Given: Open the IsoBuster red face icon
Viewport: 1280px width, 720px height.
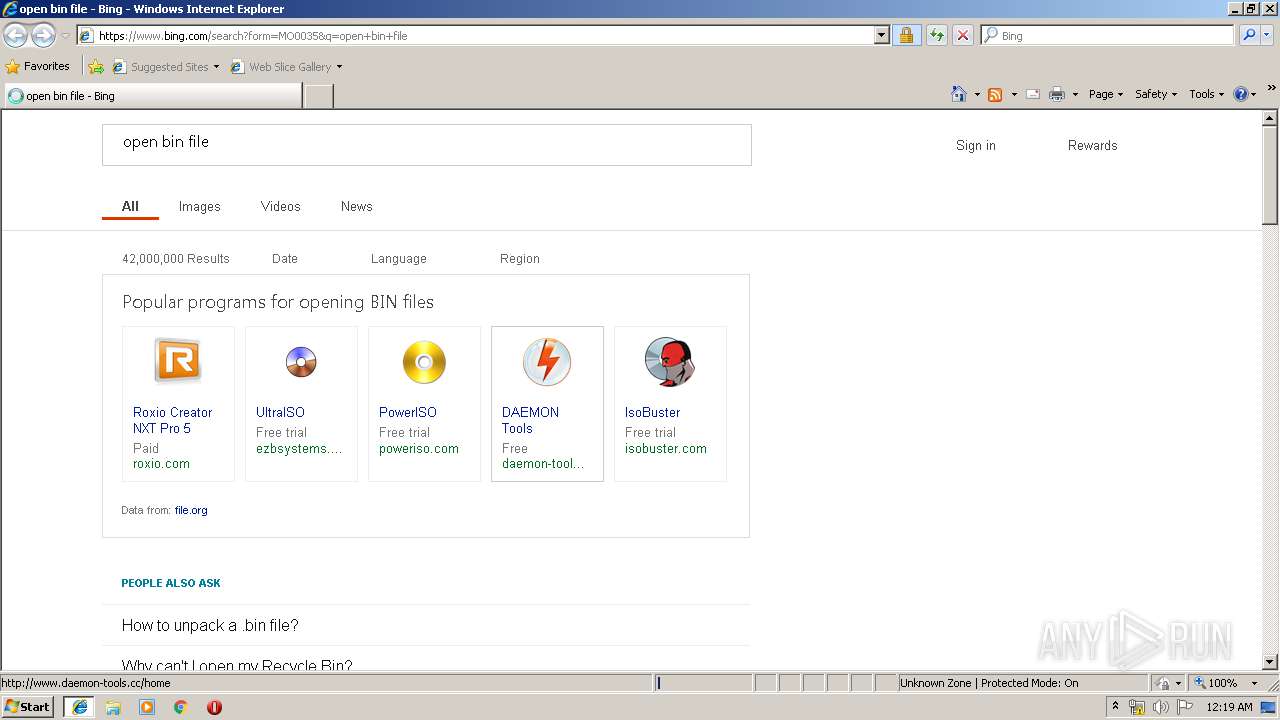Looking at the screenshot, I should click(x=670, y=361).
